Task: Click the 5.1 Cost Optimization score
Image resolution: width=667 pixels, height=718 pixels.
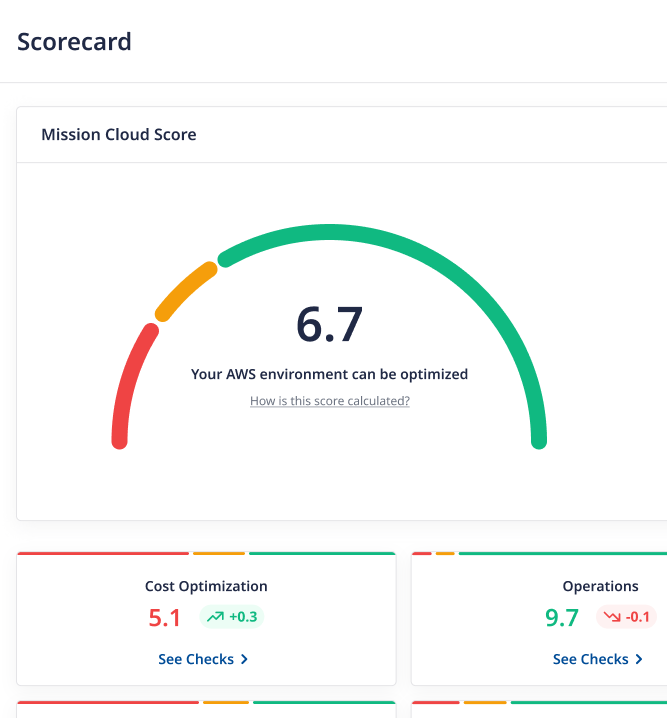Action: tap(165, 618)
